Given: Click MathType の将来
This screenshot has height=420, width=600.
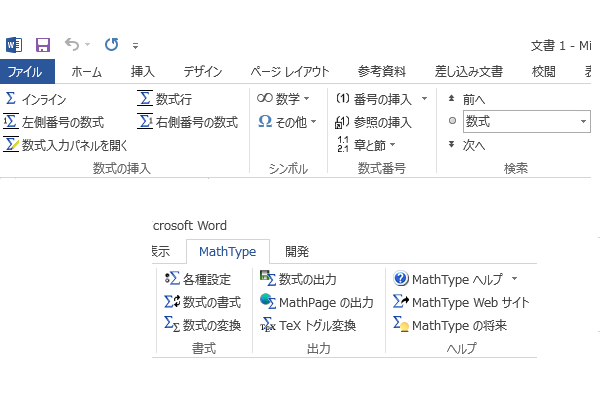Looking at the screenshot, I should tap(450, 325).
